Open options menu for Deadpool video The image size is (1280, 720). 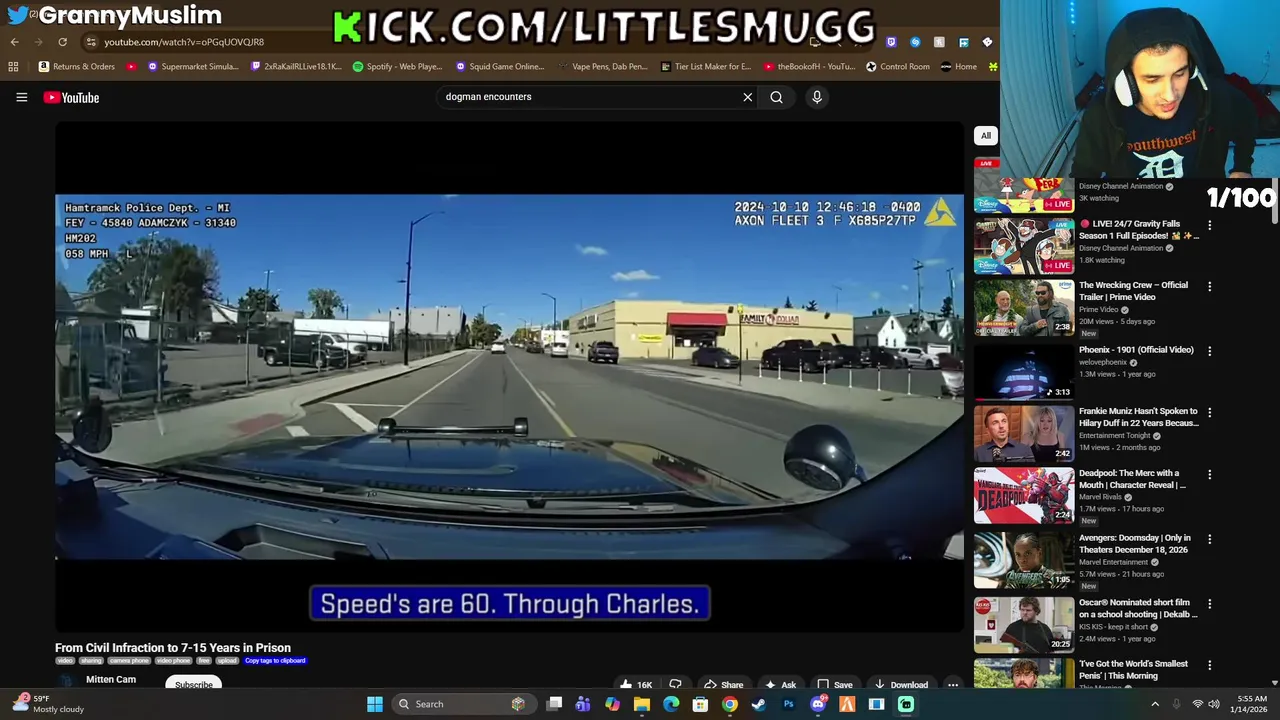tap(1209, 475)
